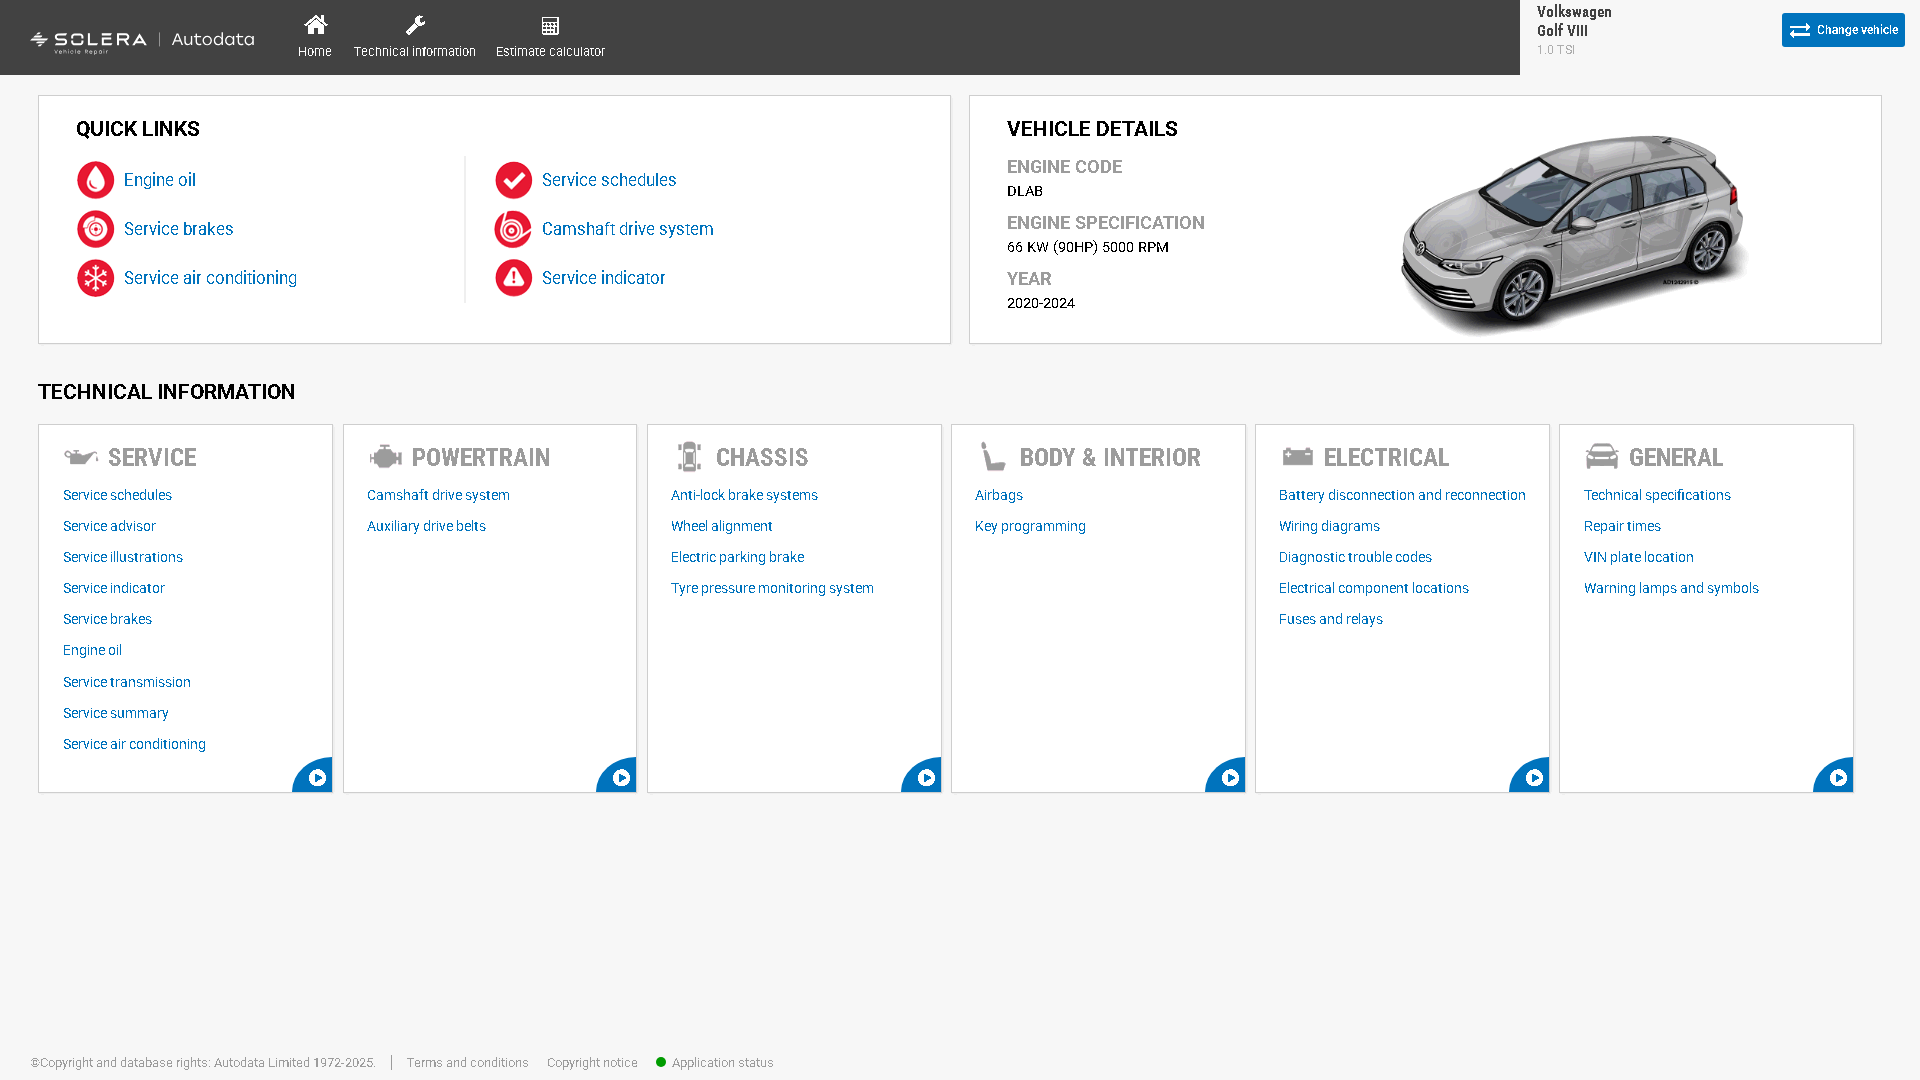The image size is (1920, 1080).
Task: Open VIN plate location link
Action: [1639, 557]
